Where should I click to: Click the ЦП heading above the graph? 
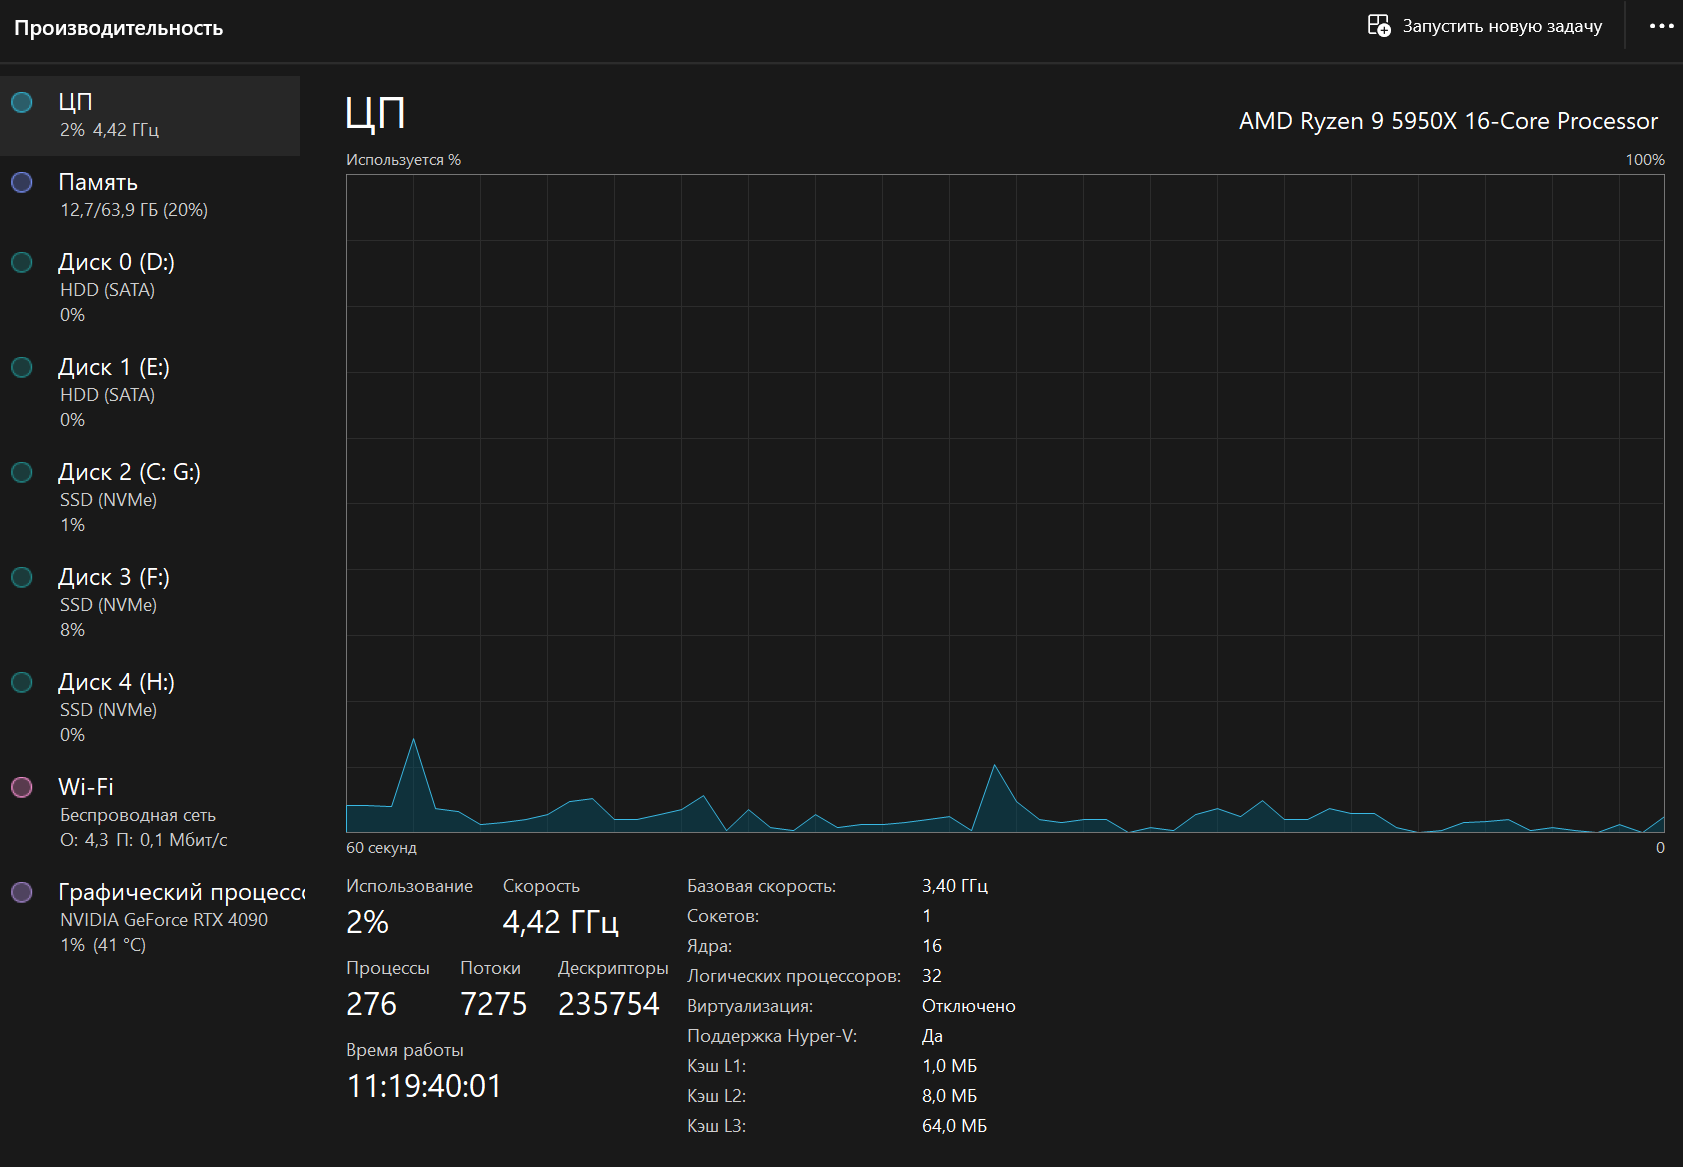375,113
